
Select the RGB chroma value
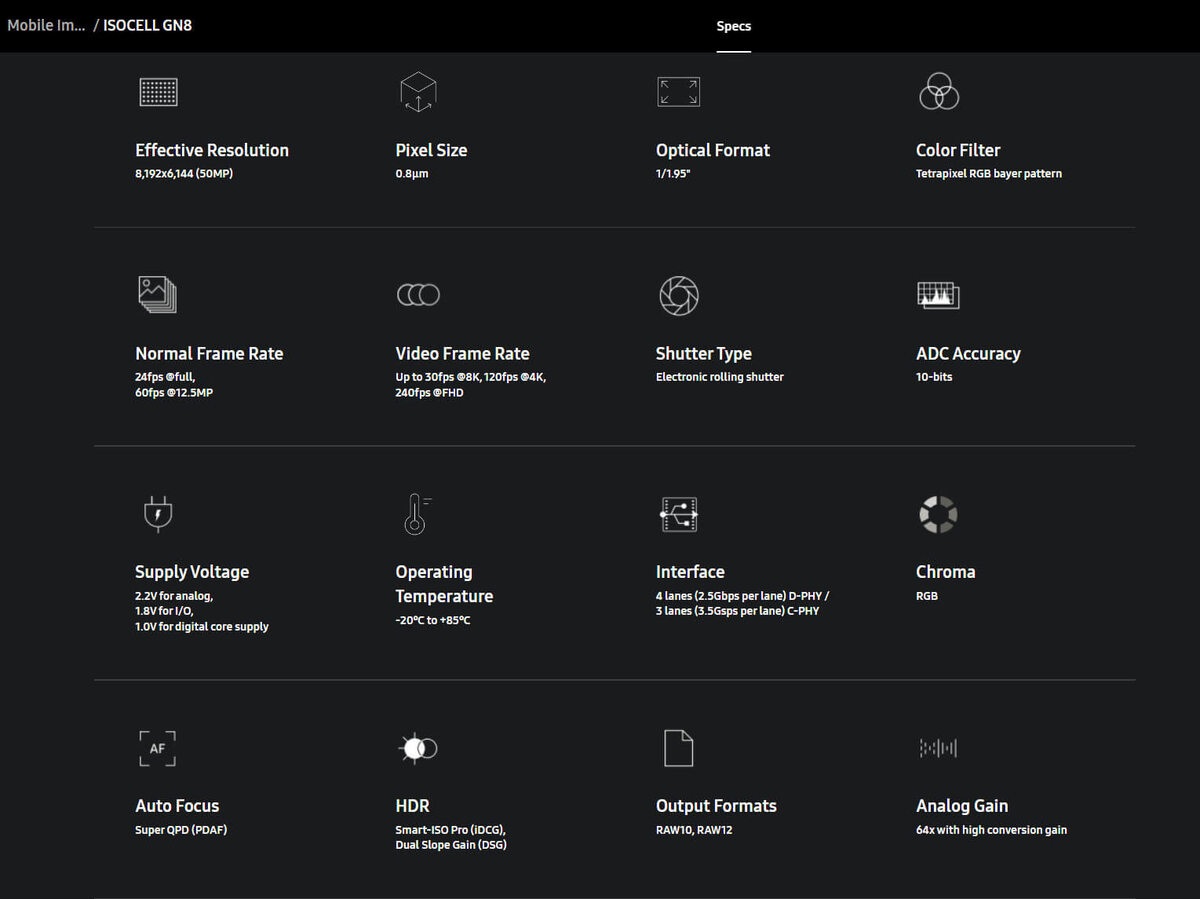click(927, 596)
